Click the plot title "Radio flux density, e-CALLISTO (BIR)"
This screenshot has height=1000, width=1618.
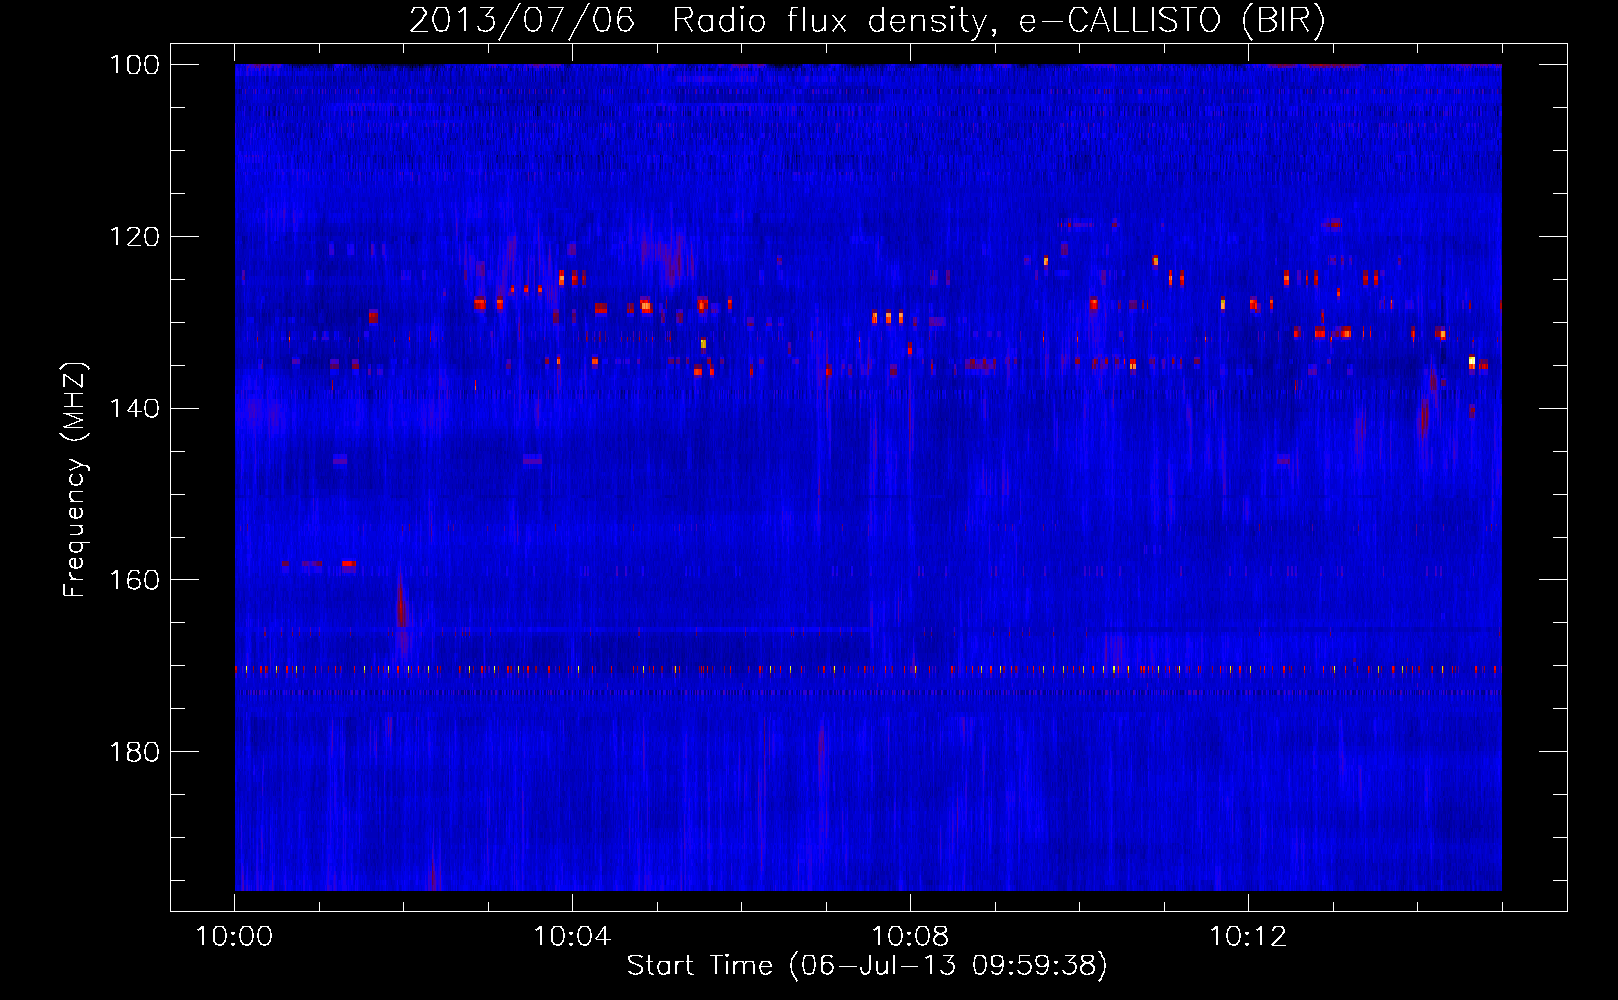point(998,20)
